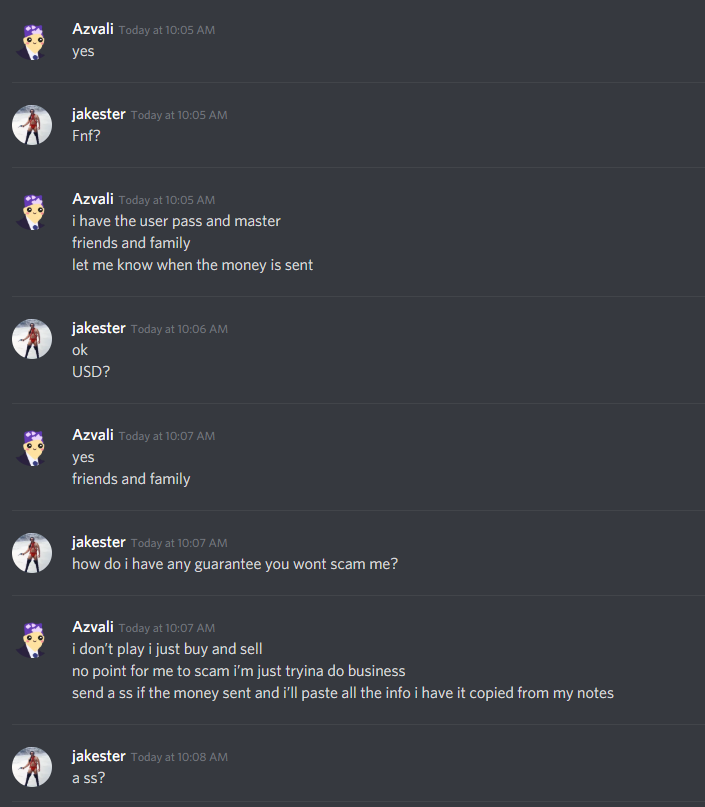Open Azvali's avatar next to 'i don't play i just buy and sell'

click(32, 638)
